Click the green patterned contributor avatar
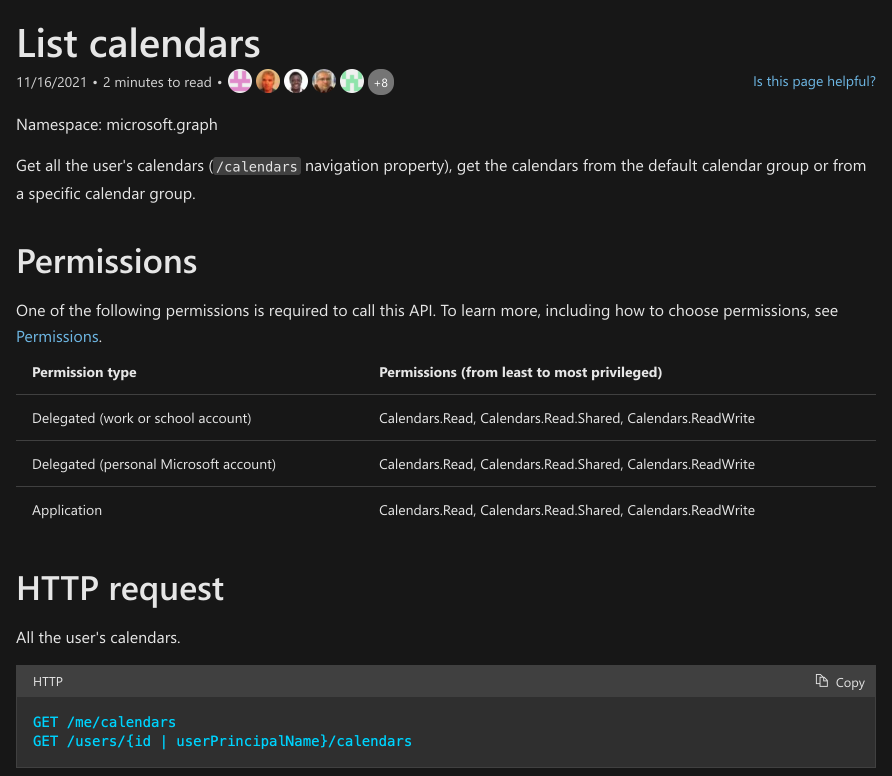Image resolution: width=892 pixels, height=776 pixels. [352, 82]
